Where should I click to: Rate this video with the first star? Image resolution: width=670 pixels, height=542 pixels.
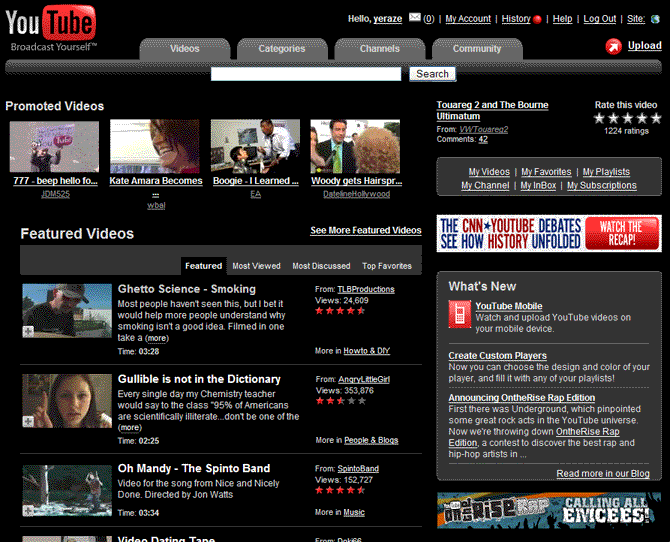pyautogui.click(x=599, y=118)
